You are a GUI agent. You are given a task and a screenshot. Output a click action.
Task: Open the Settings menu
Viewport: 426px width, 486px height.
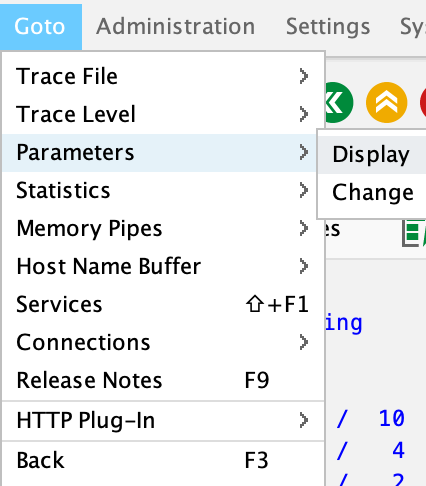pos(328,26)
